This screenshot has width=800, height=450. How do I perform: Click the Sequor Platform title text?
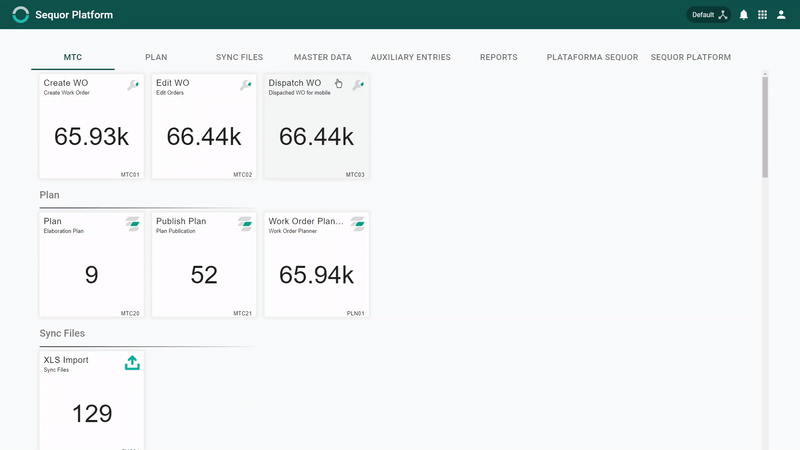tap(74, 15)
